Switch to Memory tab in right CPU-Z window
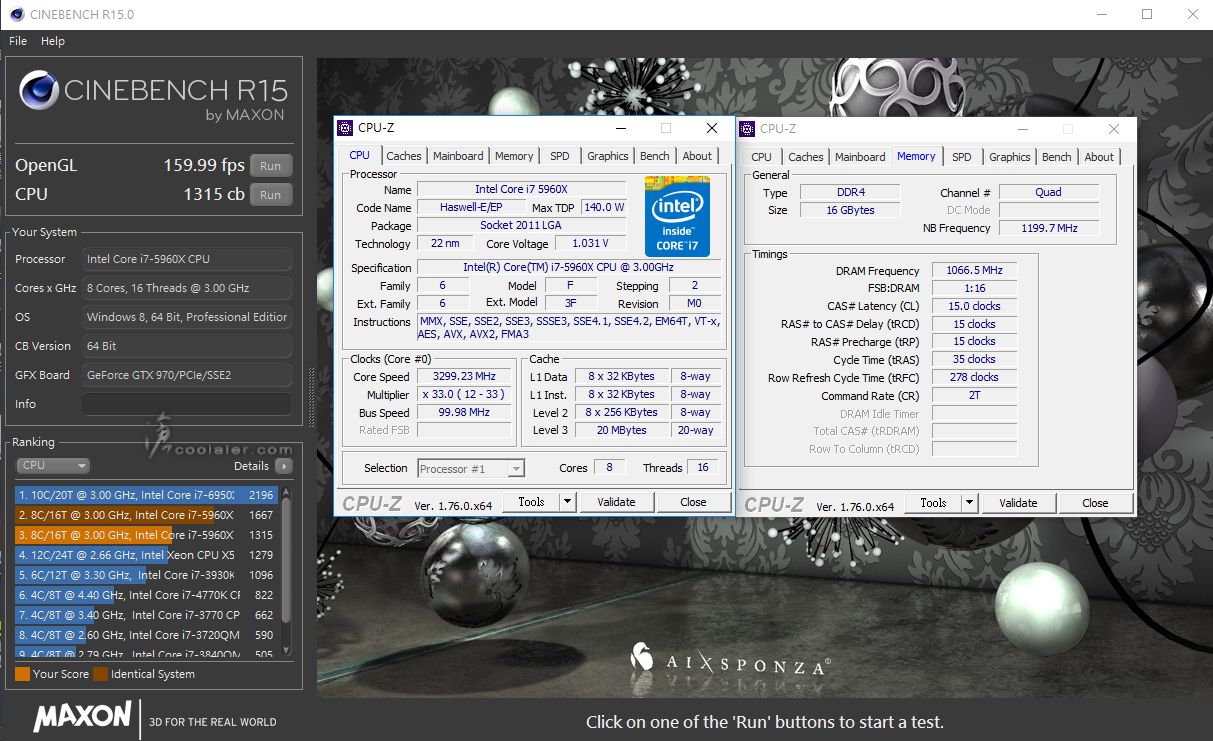Viewport: 1213px width, 741px height. 916,156
